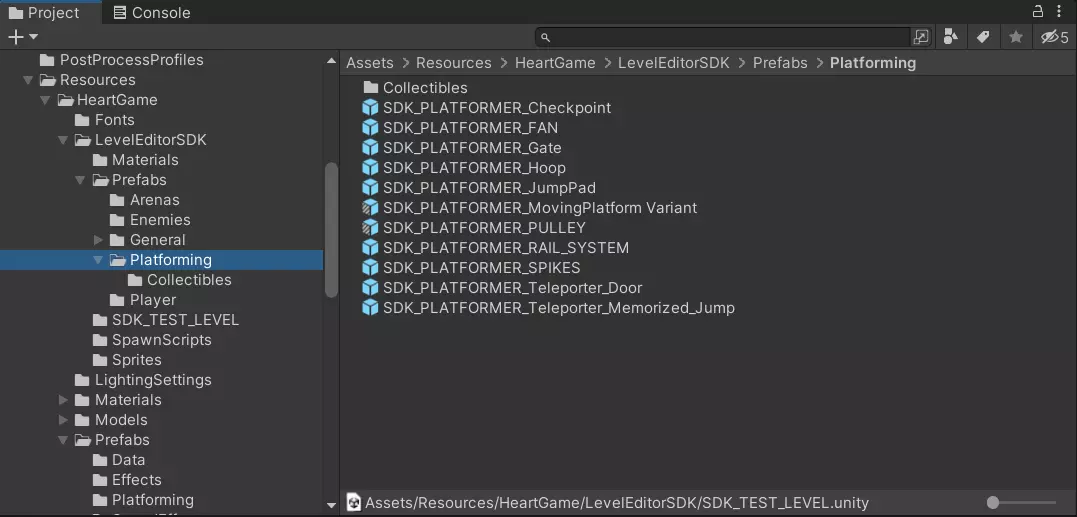This screenshot has height=517, width=1077.
Task: Go to HeartGame in the breadcrumb
Action: pos(555,63)
